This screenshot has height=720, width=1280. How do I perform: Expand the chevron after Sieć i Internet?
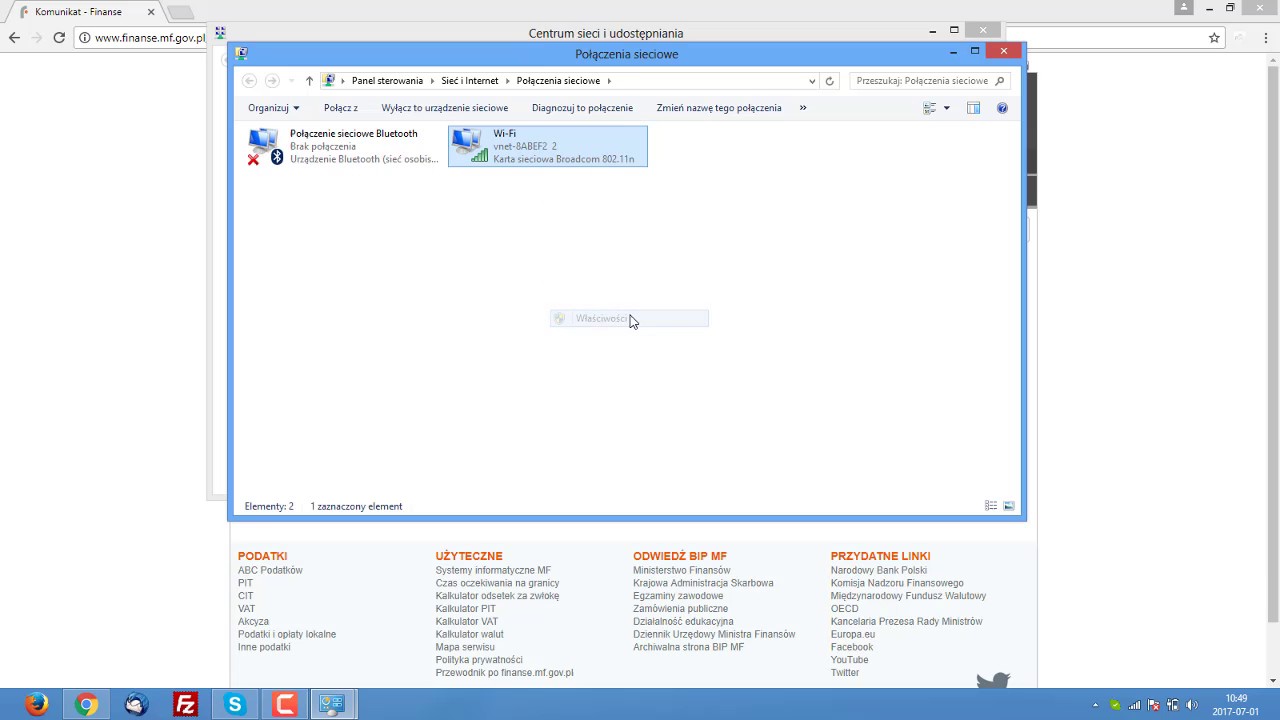(x=507, y=81)
